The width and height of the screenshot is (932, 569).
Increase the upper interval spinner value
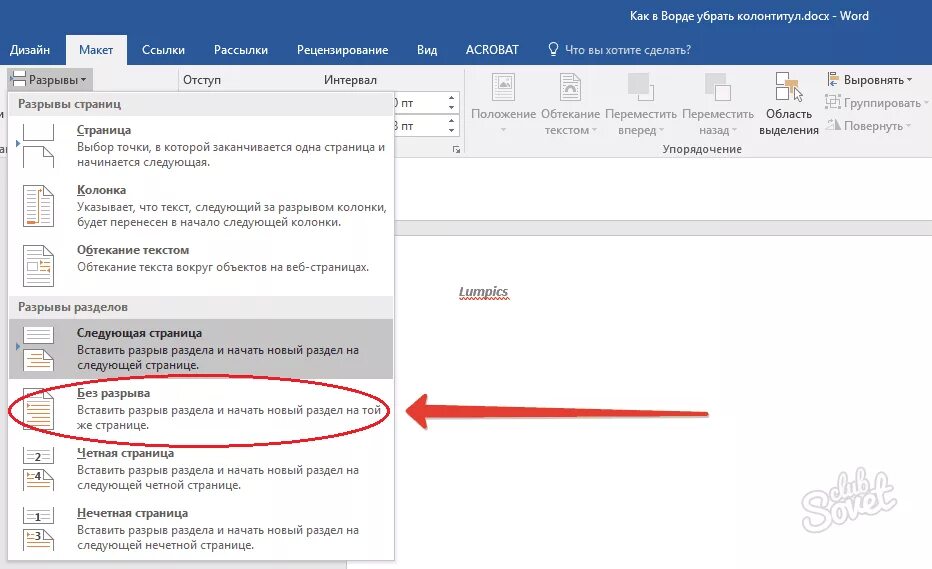click(x=452, y=98)
